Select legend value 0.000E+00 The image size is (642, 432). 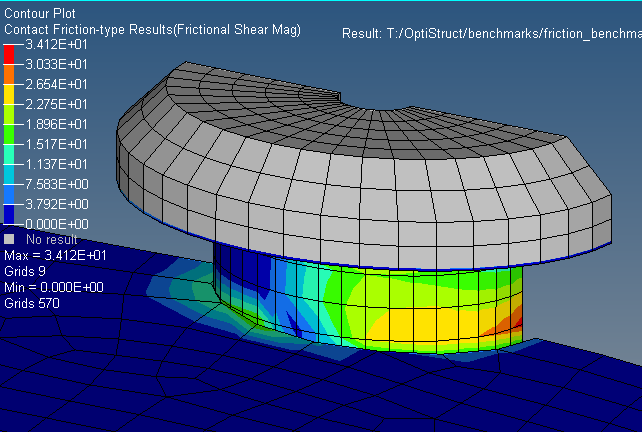57,224
